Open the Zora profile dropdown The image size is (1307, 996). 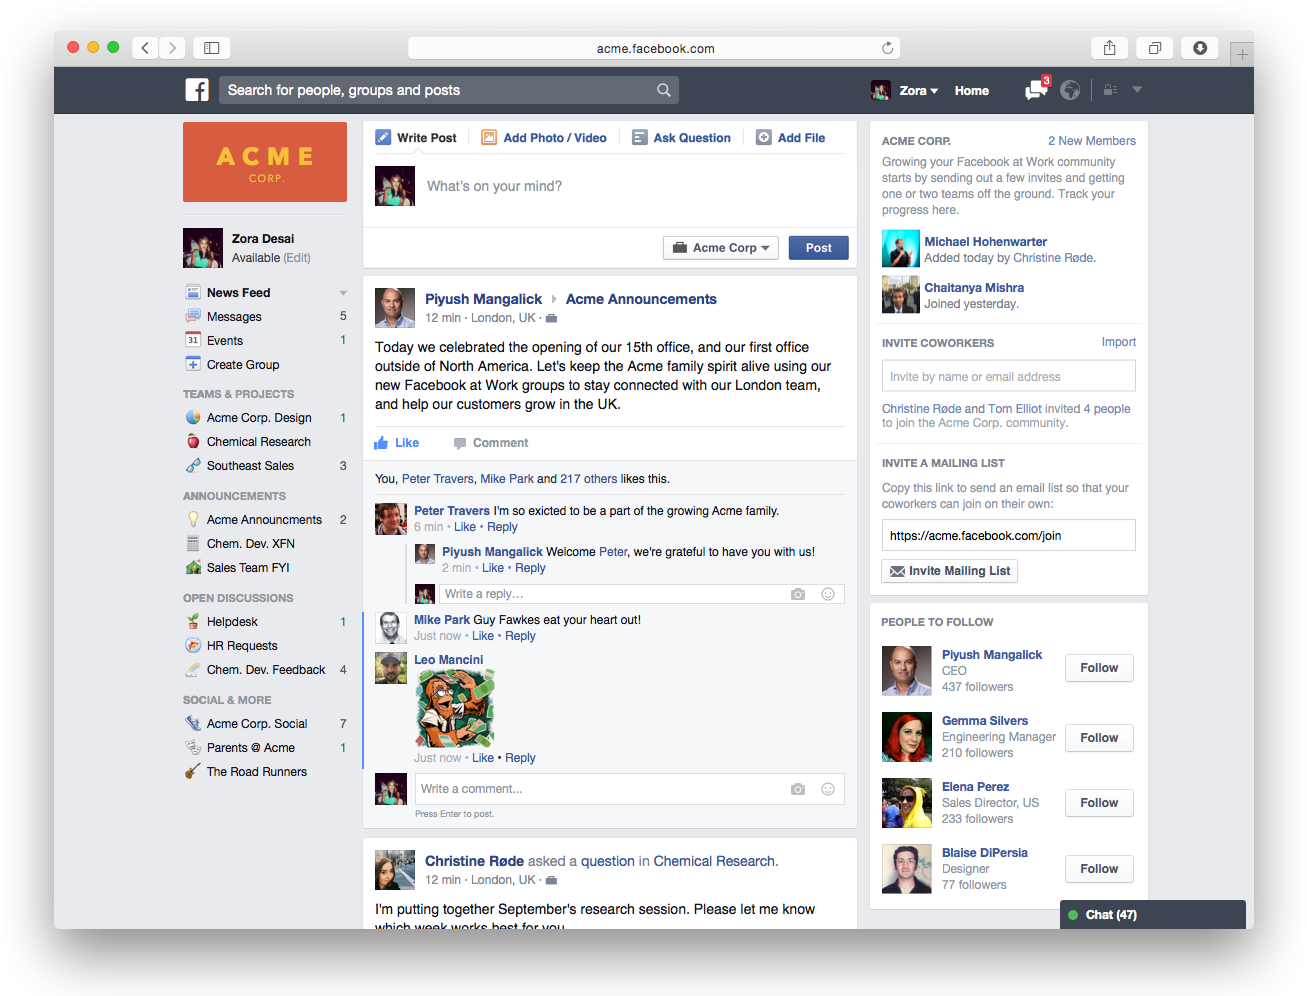click(x=918, y=91)
